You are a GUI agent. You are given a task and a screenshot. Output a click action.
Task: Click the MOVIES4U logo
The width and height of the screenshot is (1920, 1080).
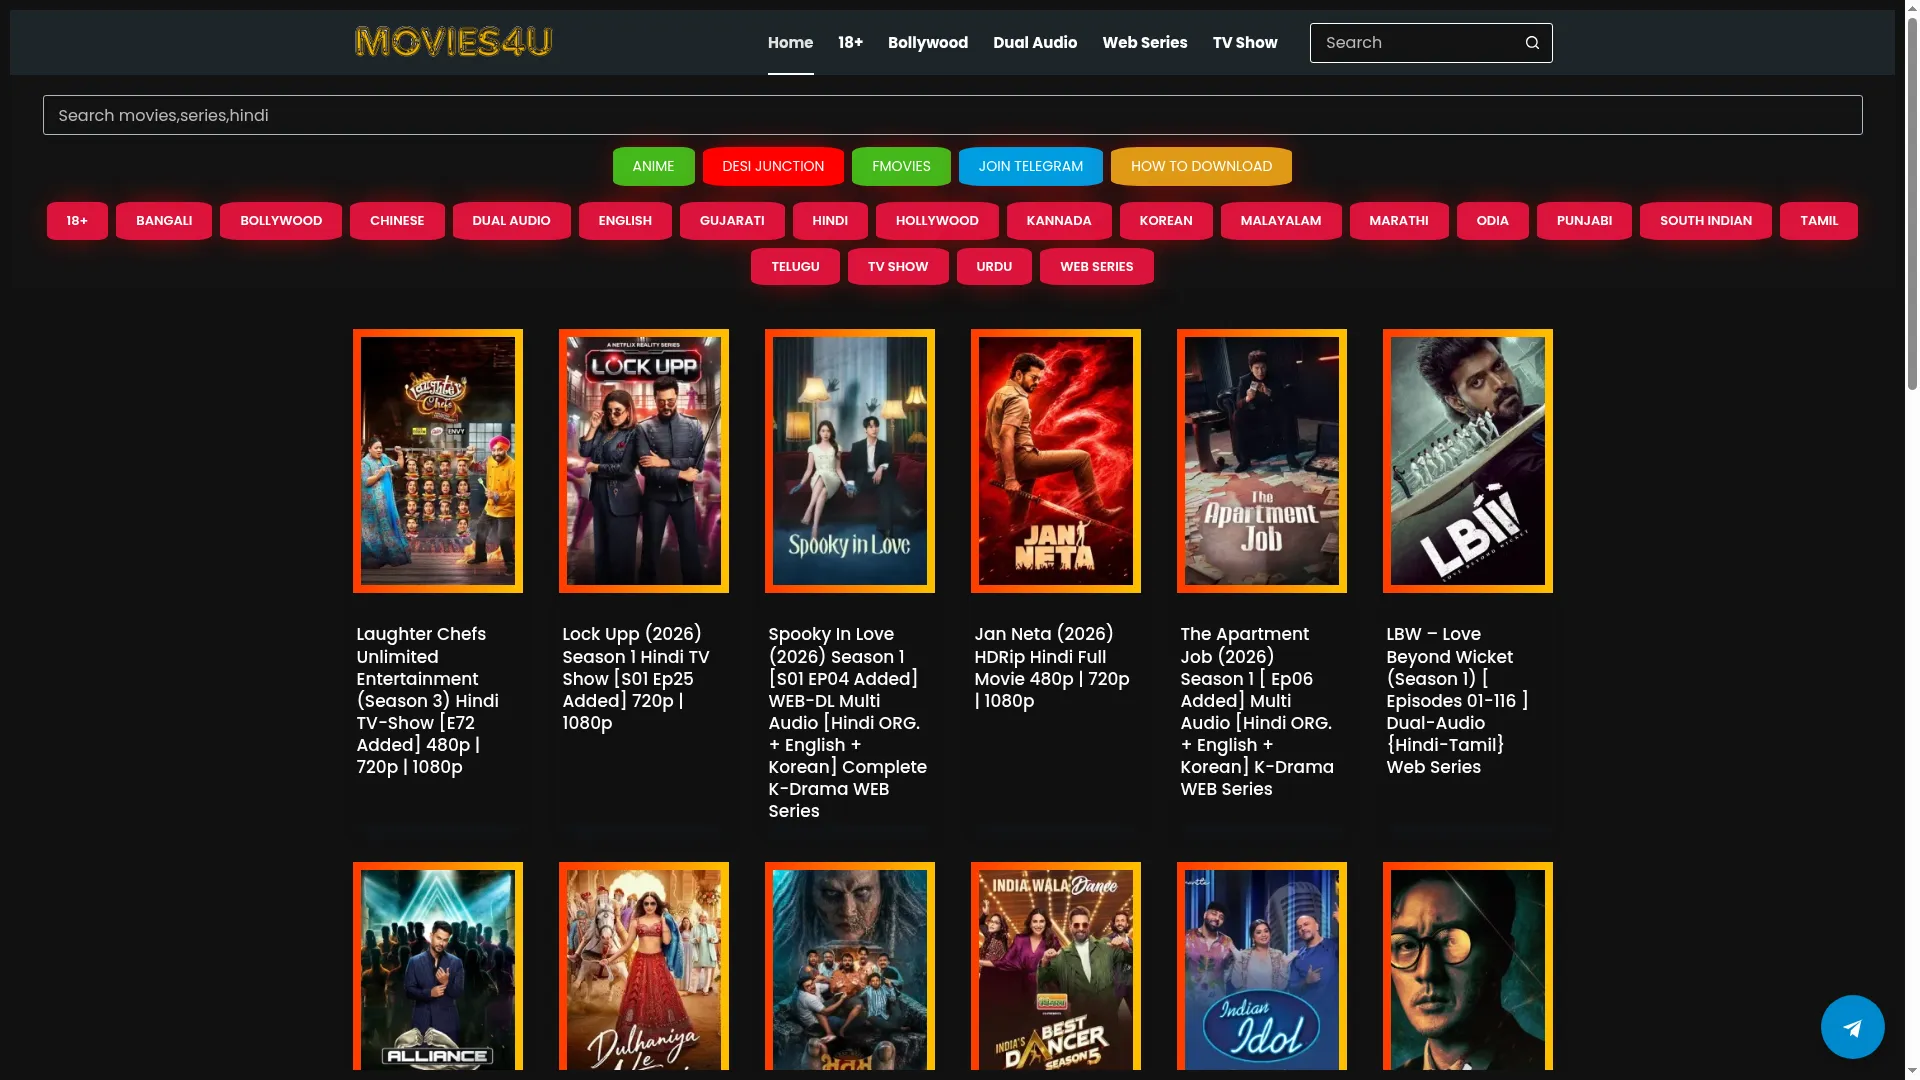click(453, 42)
